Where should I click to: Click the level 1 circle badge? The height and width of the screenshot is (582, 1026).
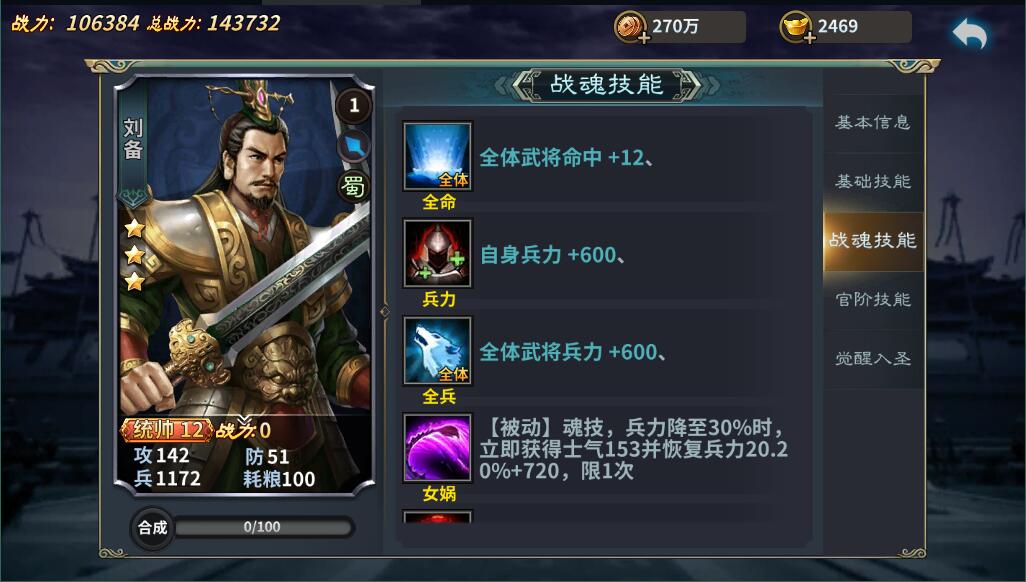click(x=353, y=105)
